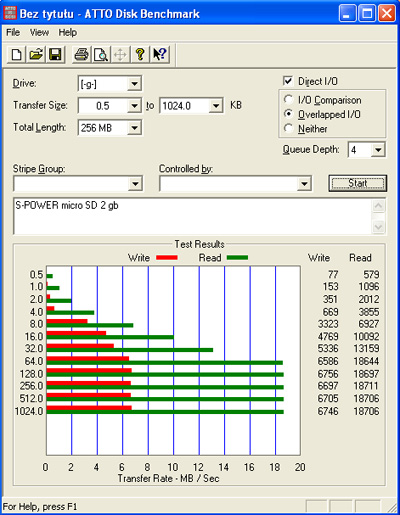
Task: Save results with the floppy disk icon
Action: 55,54
